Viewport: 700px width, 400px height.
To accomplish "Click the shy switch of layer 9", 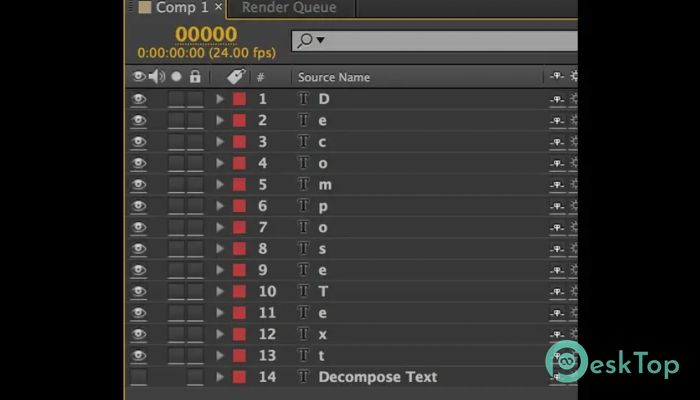I will coord(557,271).
